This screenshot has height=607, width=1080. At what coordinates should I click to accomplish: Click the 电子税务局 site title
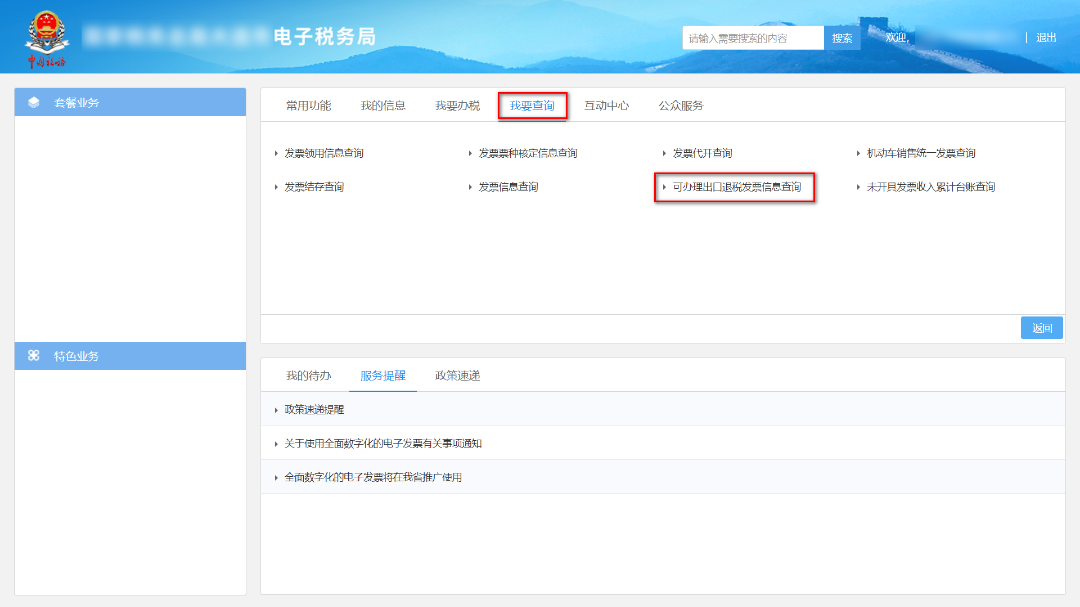coord(325,37)
